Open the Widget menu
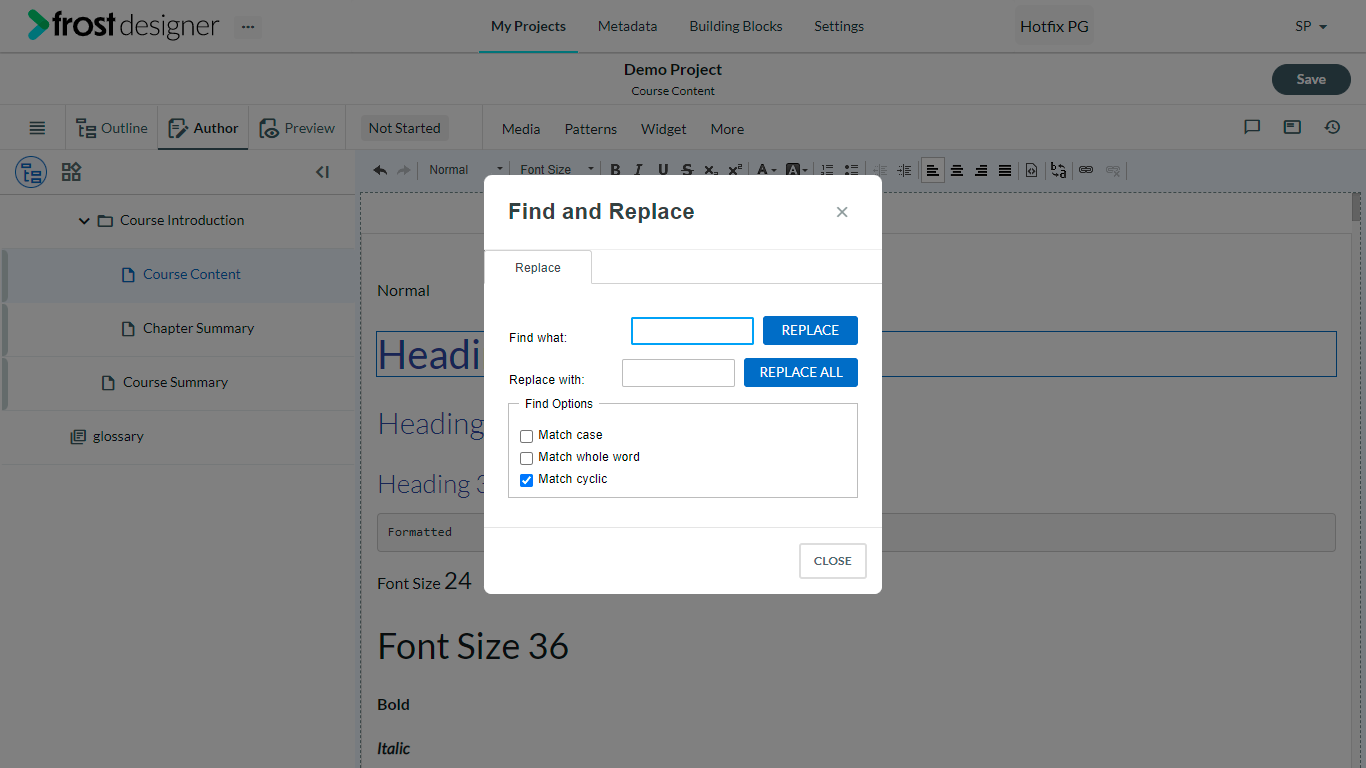 [x=664, y=129]
